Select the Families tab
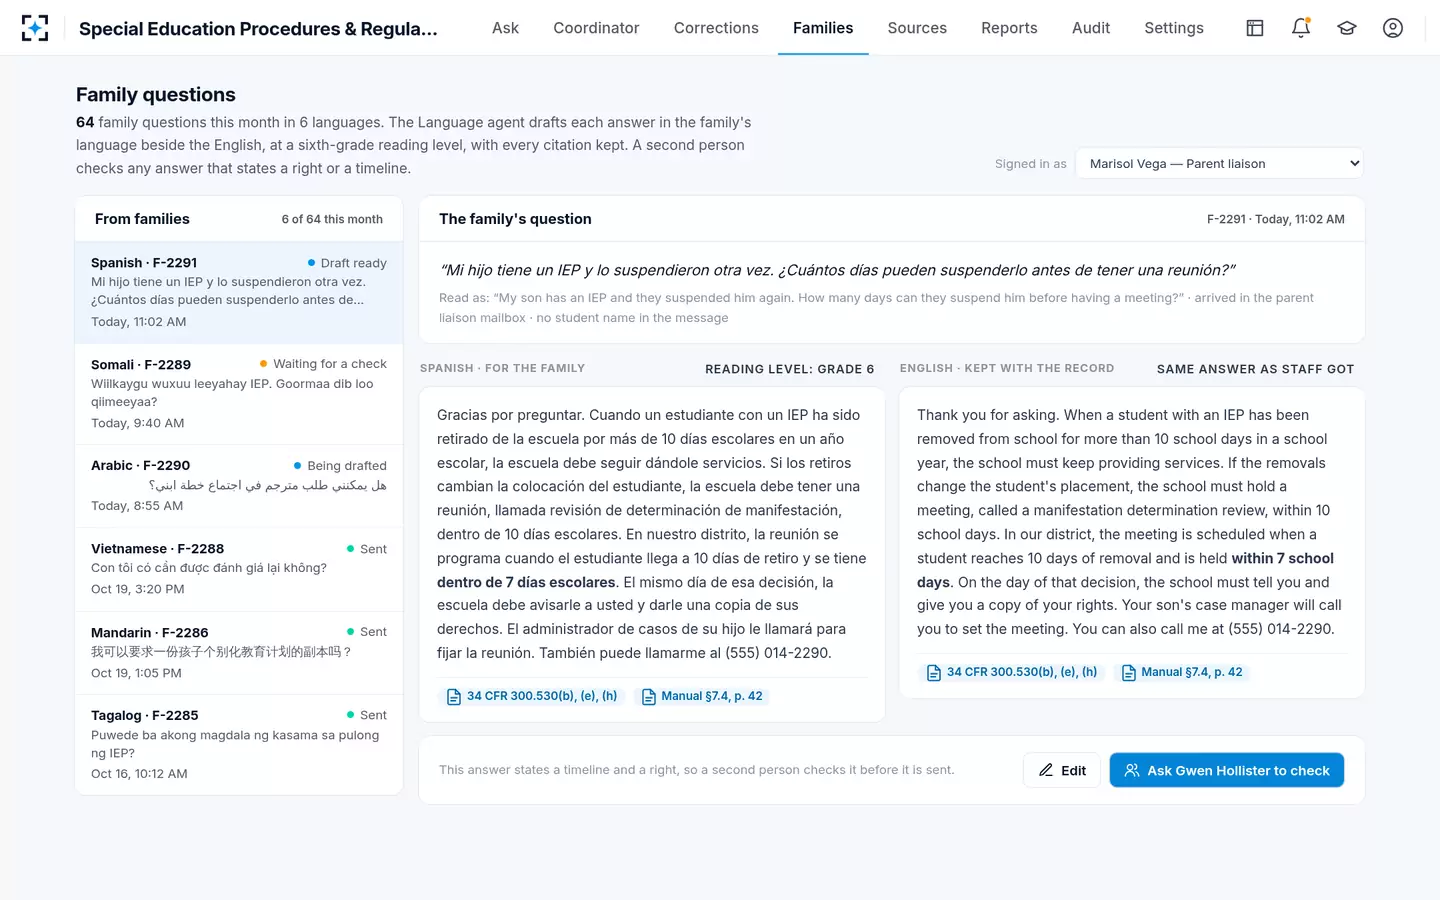 pyautogui.click(x=823, y=28)
